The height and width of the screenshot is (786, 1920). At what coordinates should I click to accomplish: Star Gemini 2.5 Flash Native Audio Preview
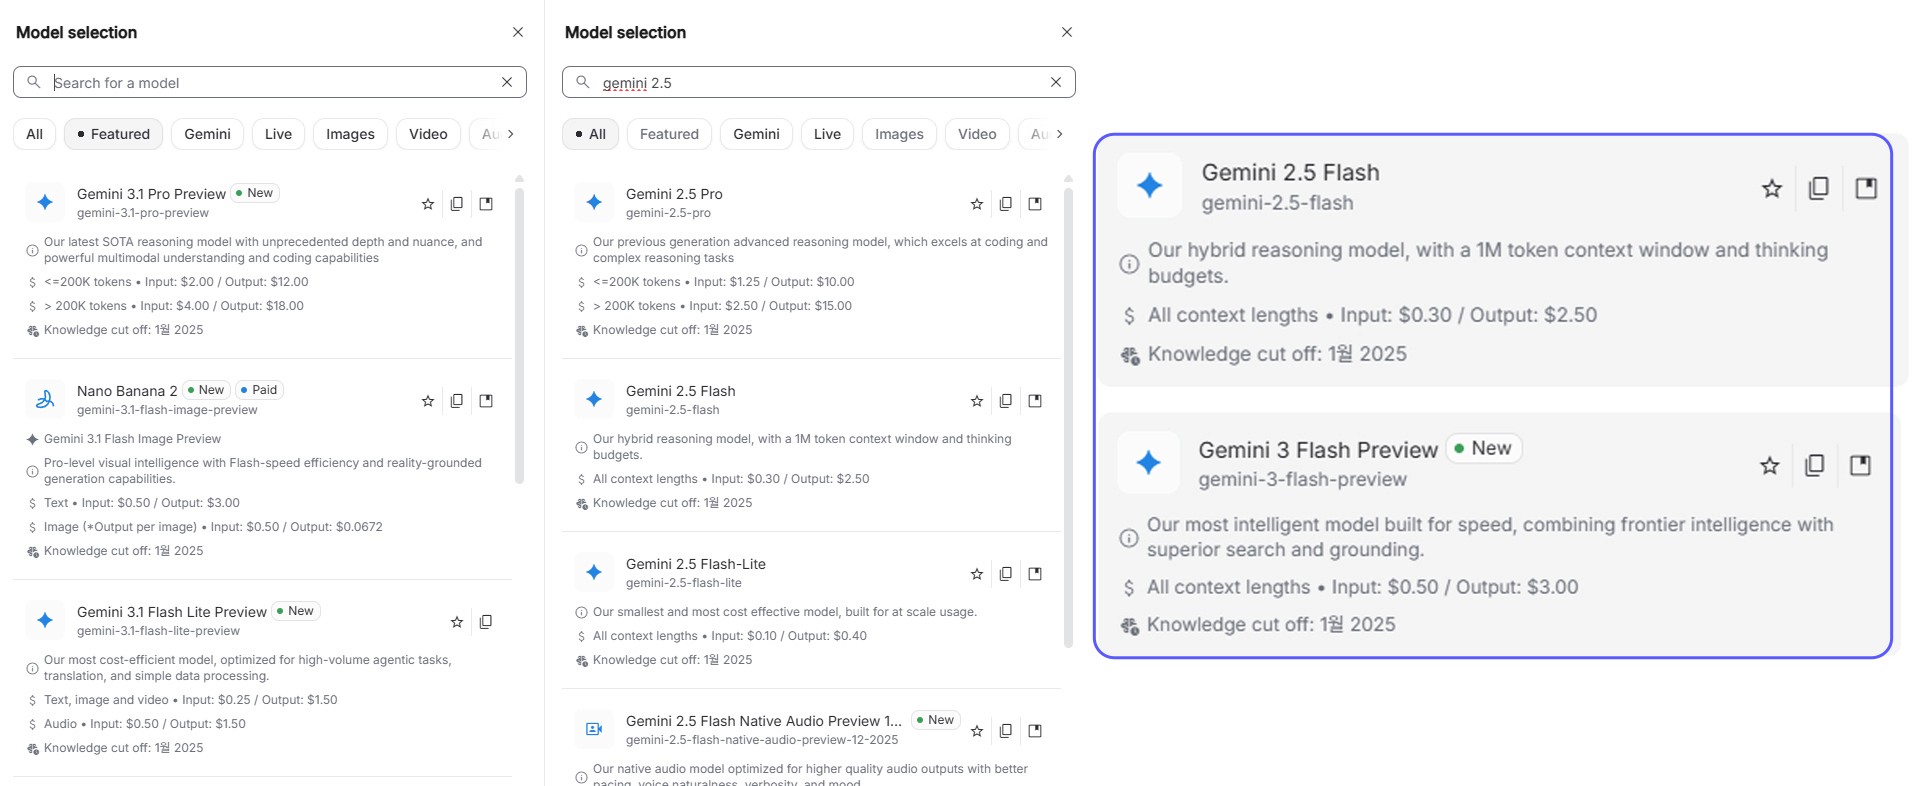click(x=977, y=731)
